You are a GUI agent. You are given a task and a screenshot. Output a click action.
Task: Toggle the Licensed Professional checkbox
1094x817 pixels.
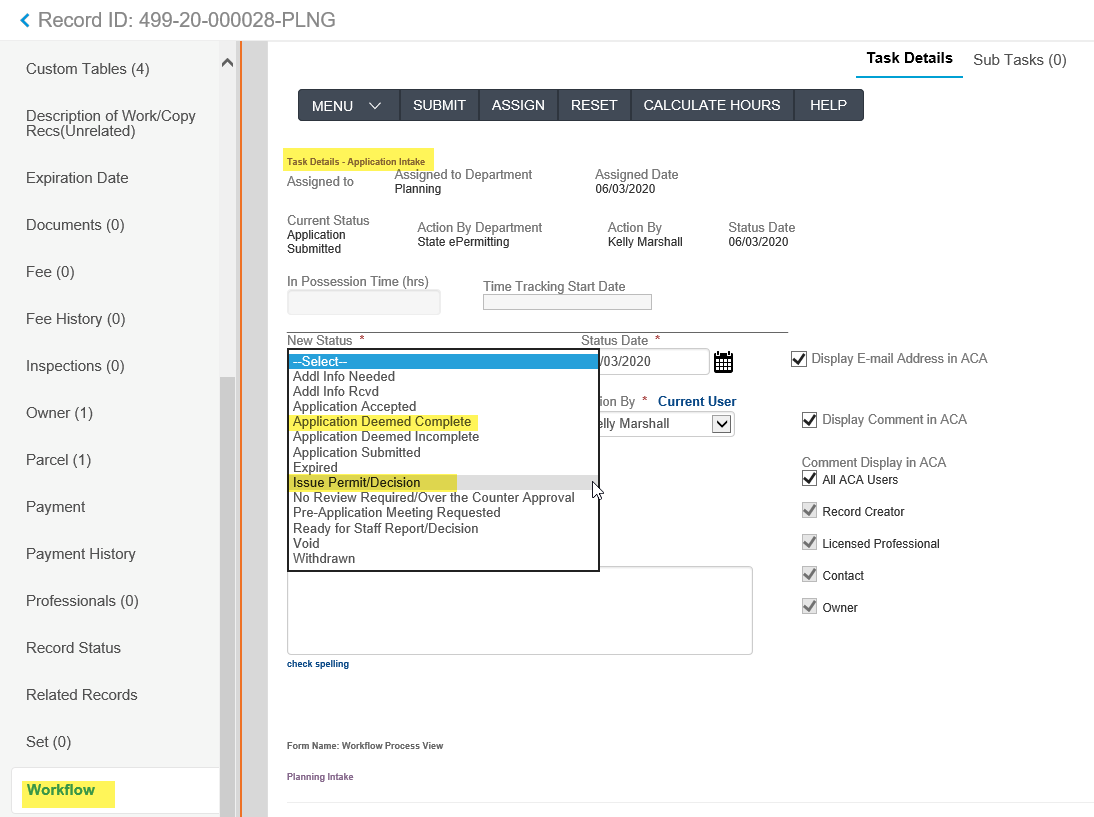click(x=809, y=543)
